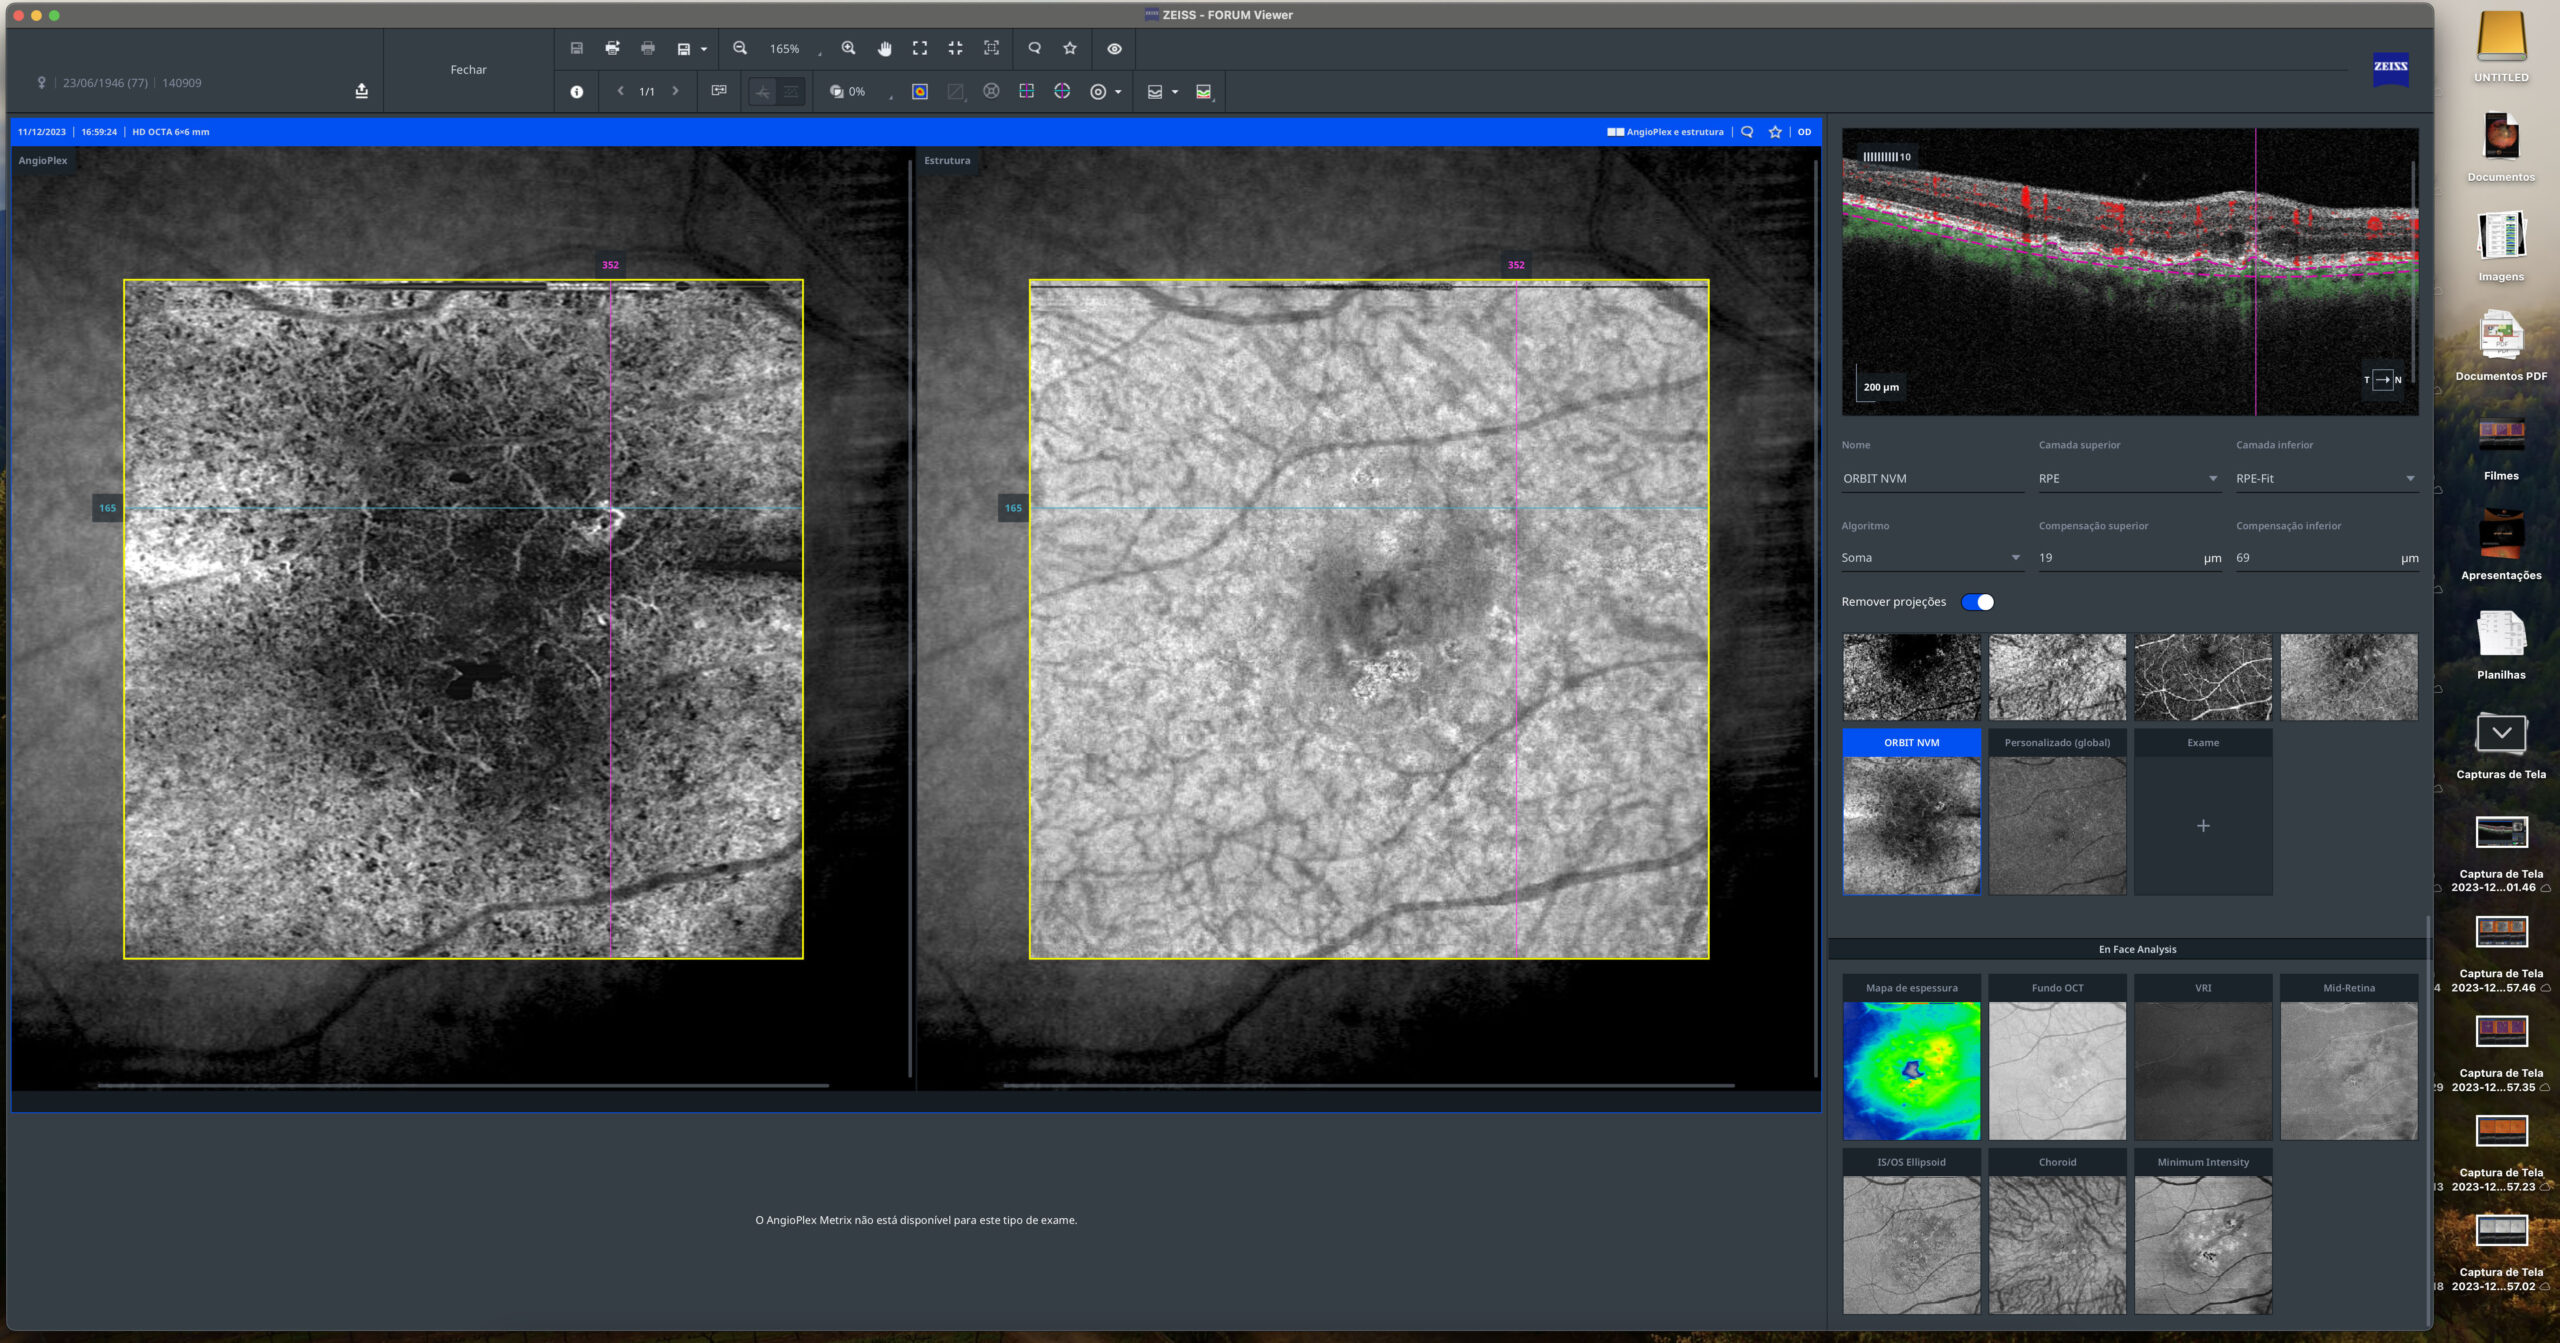Select the ORBIT NVM preset tab
This screenshot has height=1343, width=2560.
coord(1911,743)
